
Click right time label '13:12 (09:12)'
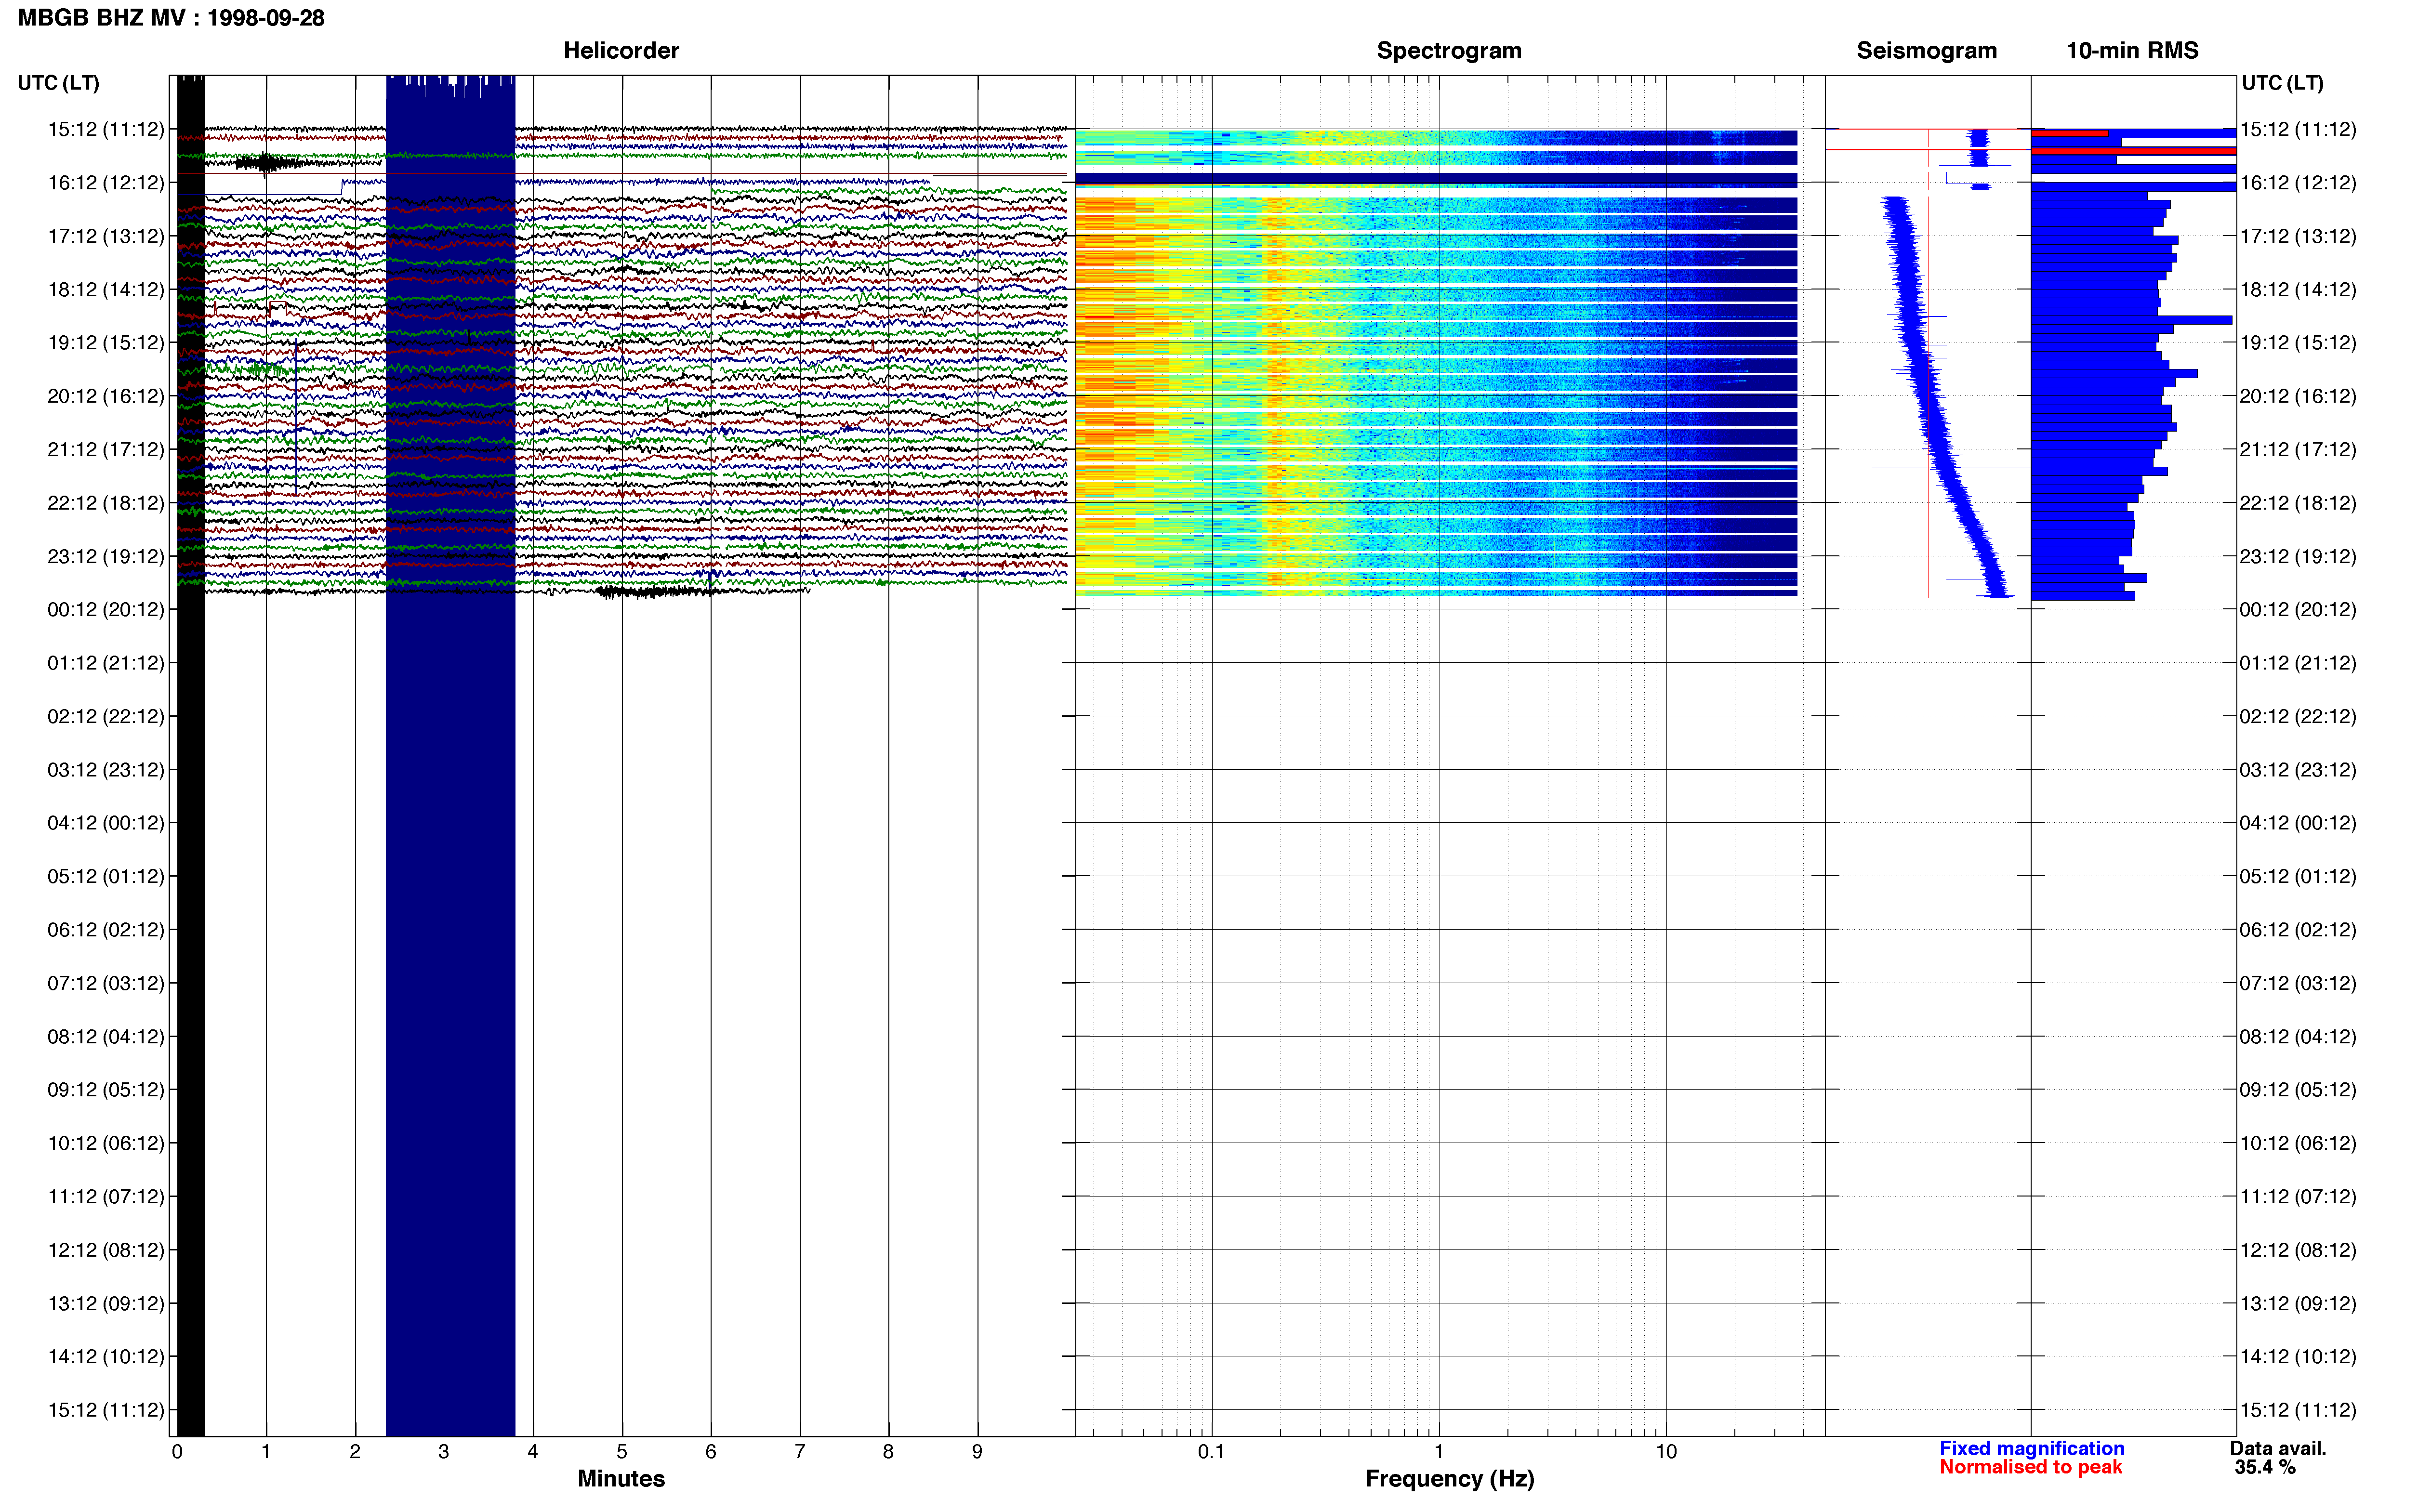pos(2298,1303)
